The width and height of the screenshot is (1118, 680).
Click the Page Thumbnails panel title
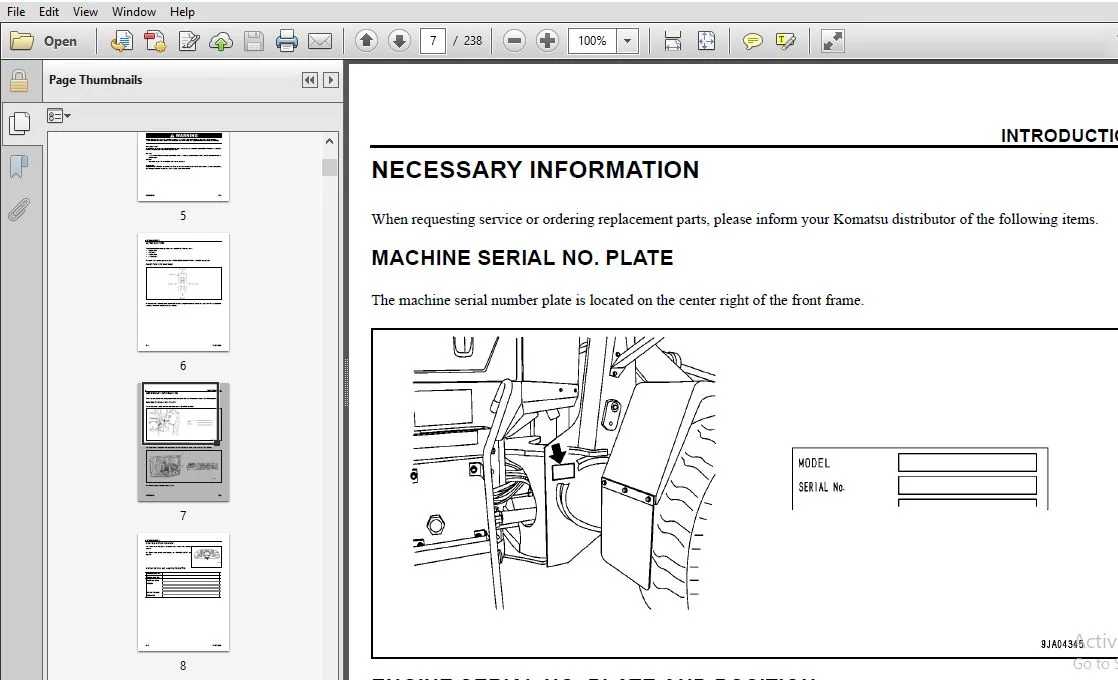[x=95, y=80]
